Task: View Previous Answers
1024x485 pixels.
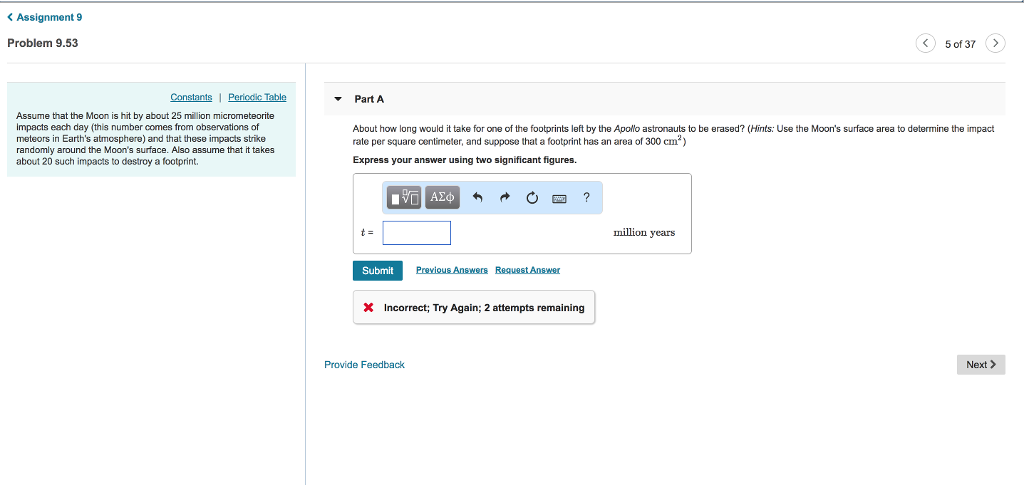Action: (x=452, y=270)
